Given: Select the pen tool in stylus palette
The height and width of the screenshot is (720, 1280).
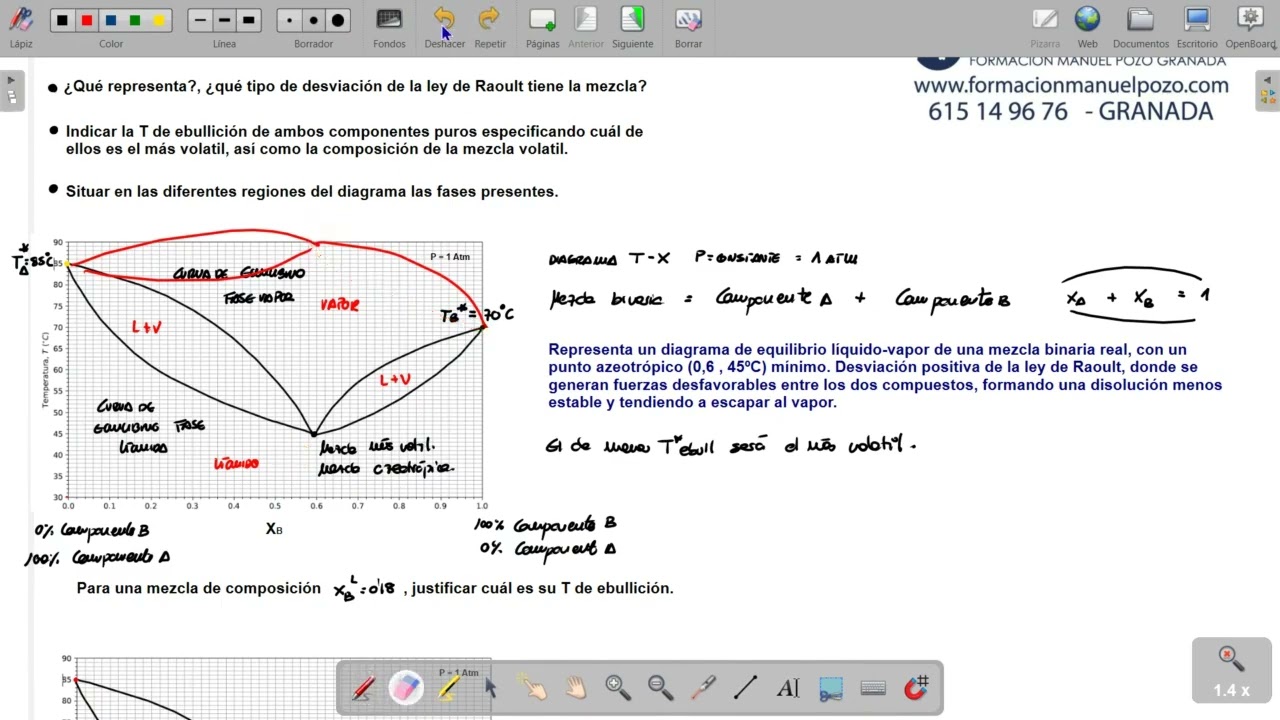Looking at the screenshot, I should click(364, 688).
